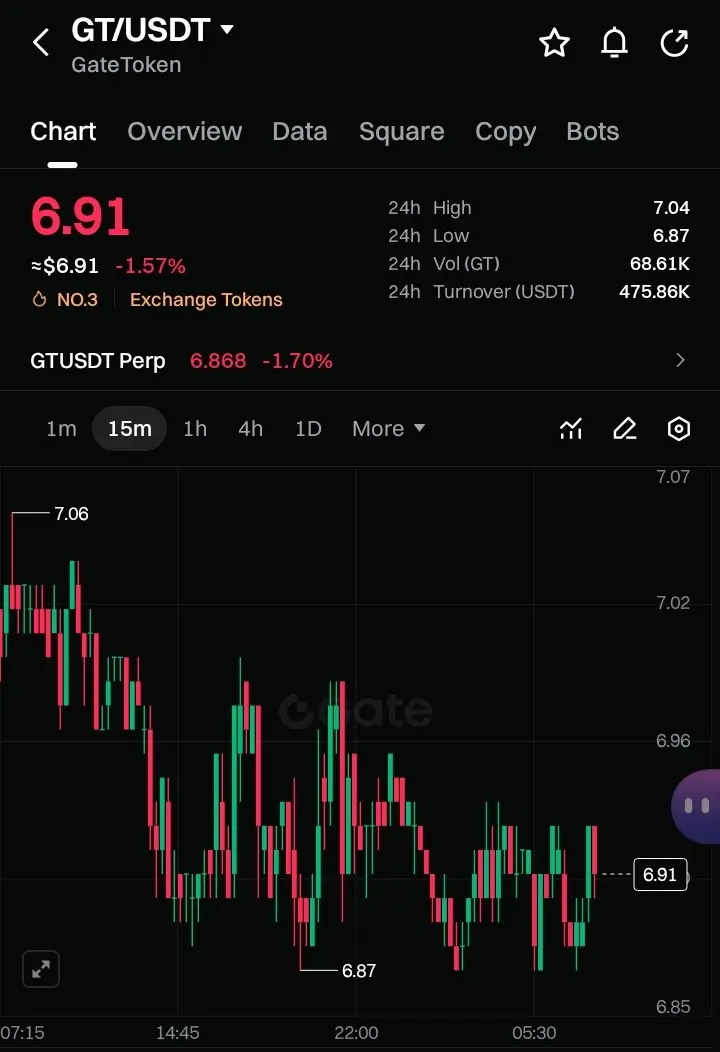The width and height of the screenshot is (720, 1052).
Task: Open GTUSDT Perp row chevron
Action: [680, 360]
